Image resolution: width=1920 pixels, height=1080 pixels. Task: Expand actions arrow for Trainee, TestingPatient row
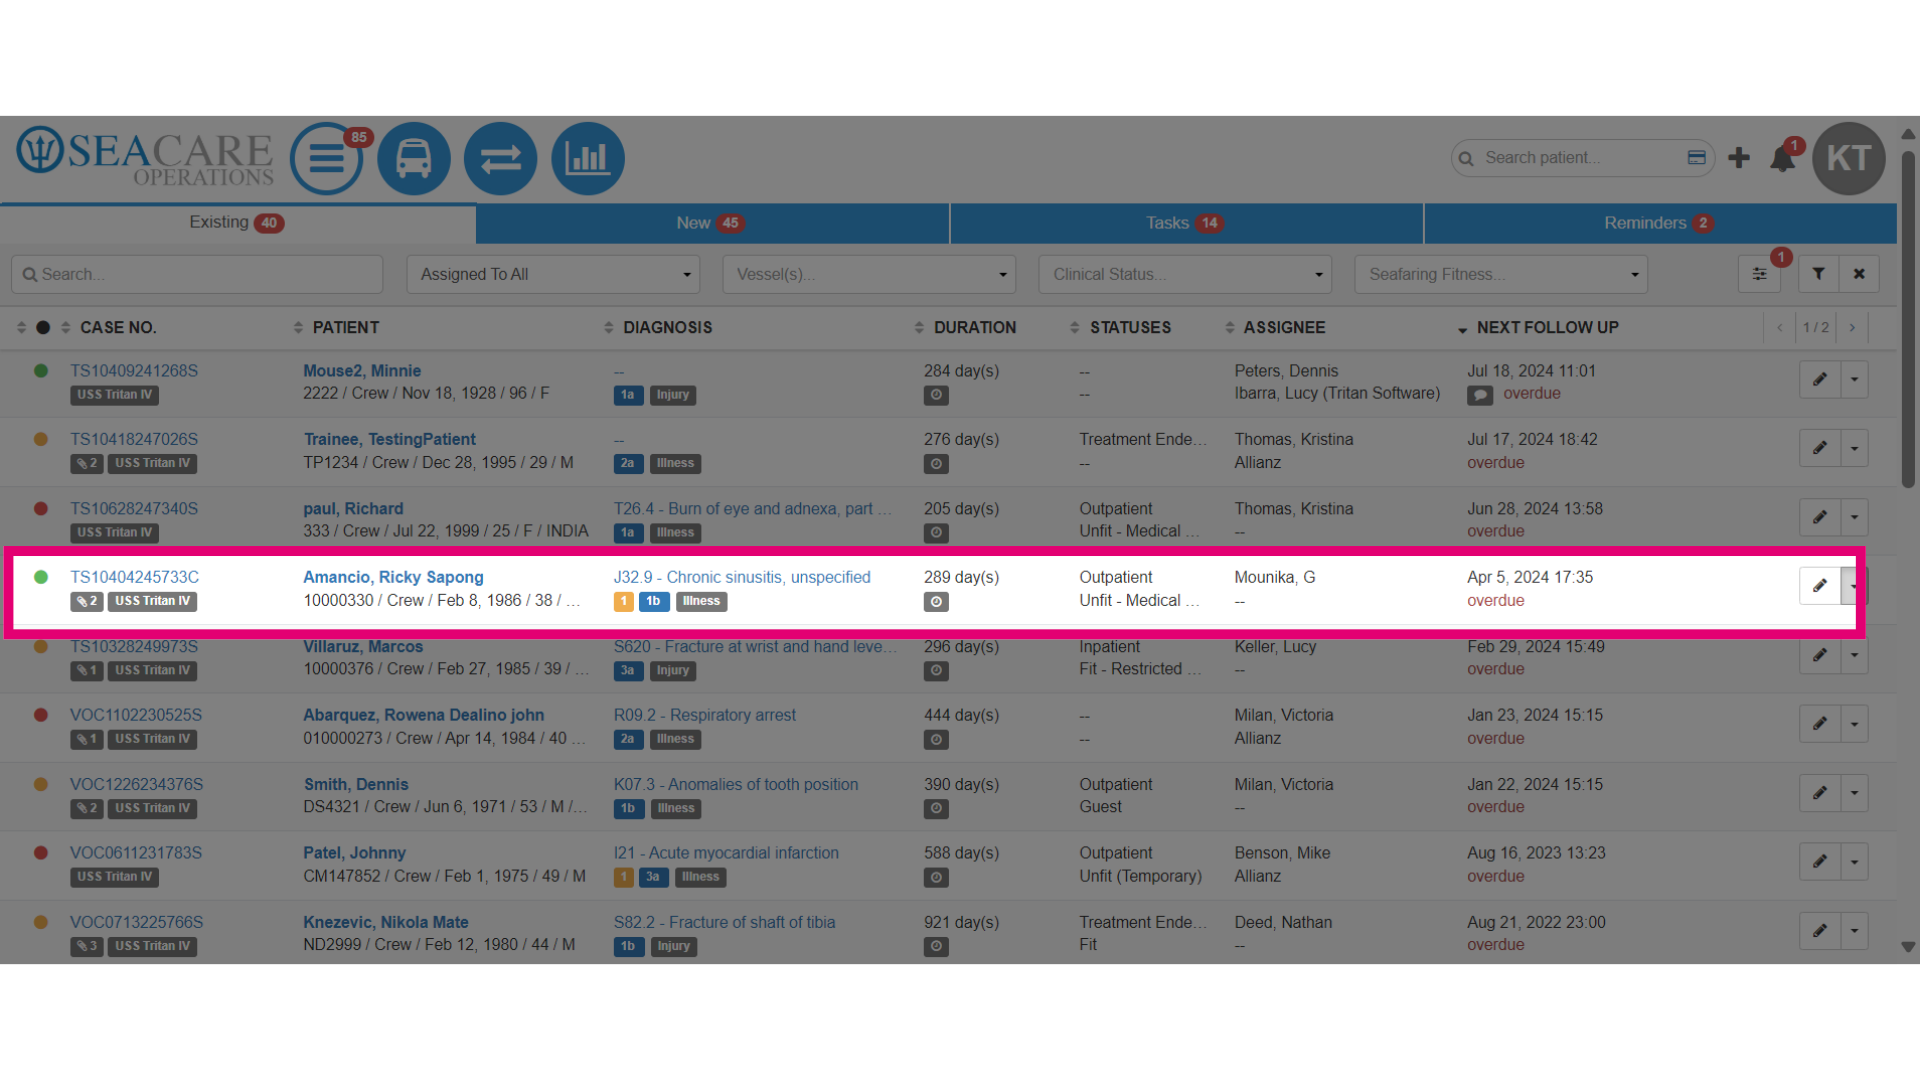[x=1855, y=448]
